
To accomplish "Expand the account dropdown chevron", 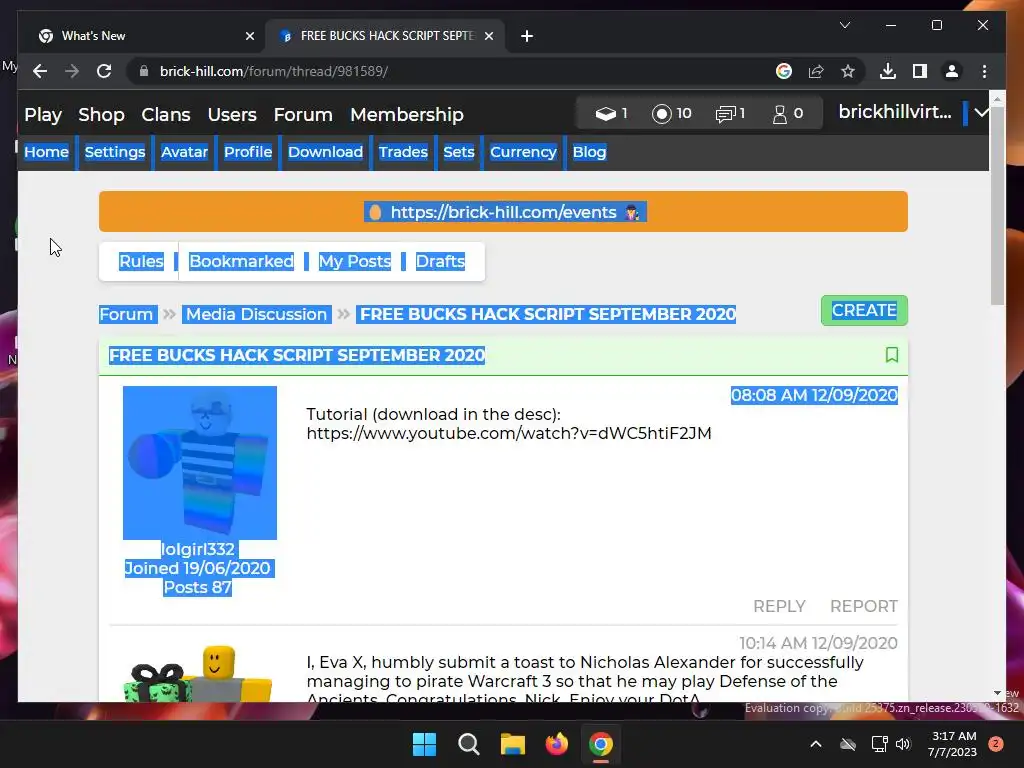I will (x=981, y=112).
